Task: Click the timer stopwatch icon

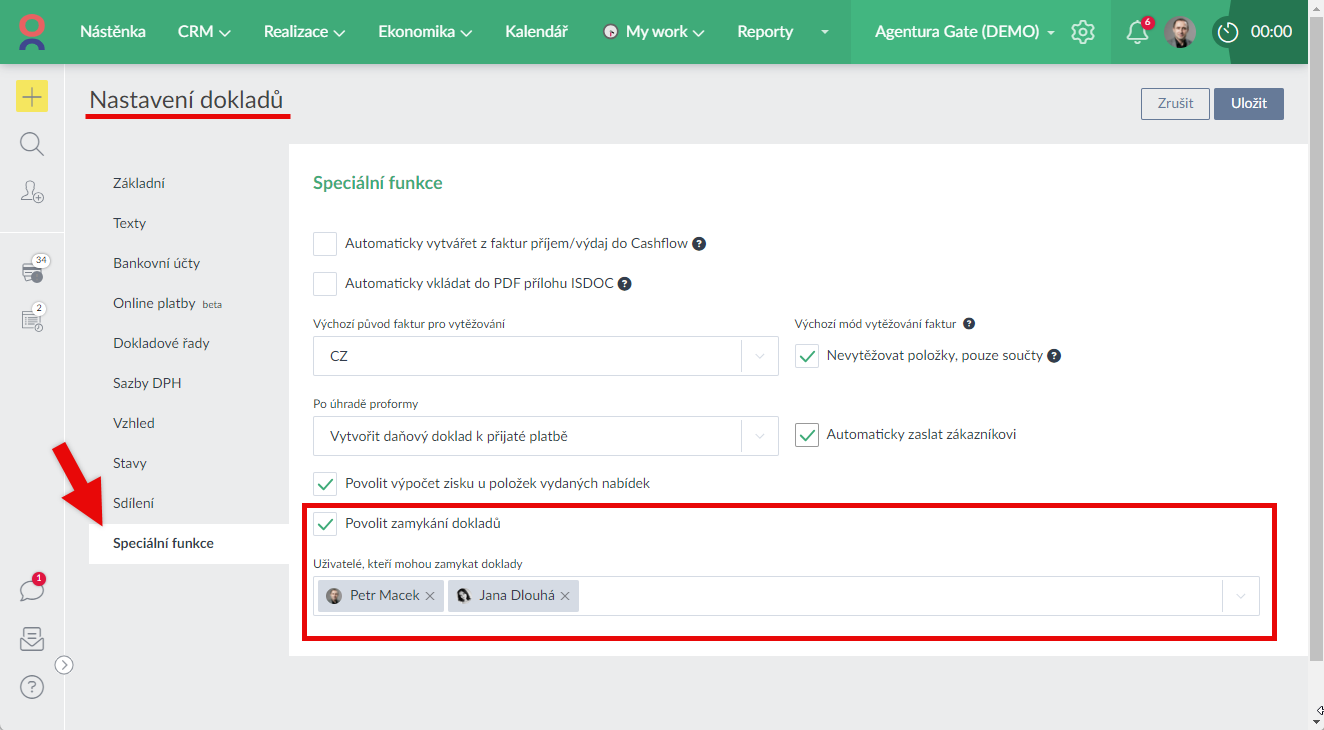Action: click(1228, 32)
